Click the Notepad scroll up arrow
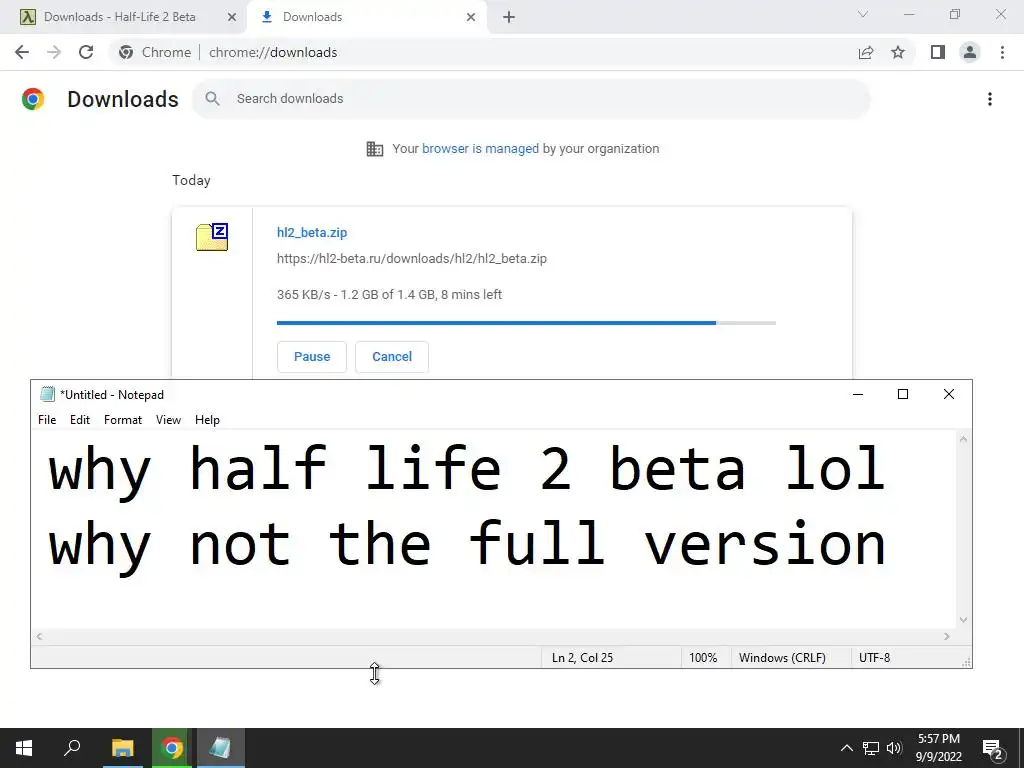 click(x=963, y=440)
